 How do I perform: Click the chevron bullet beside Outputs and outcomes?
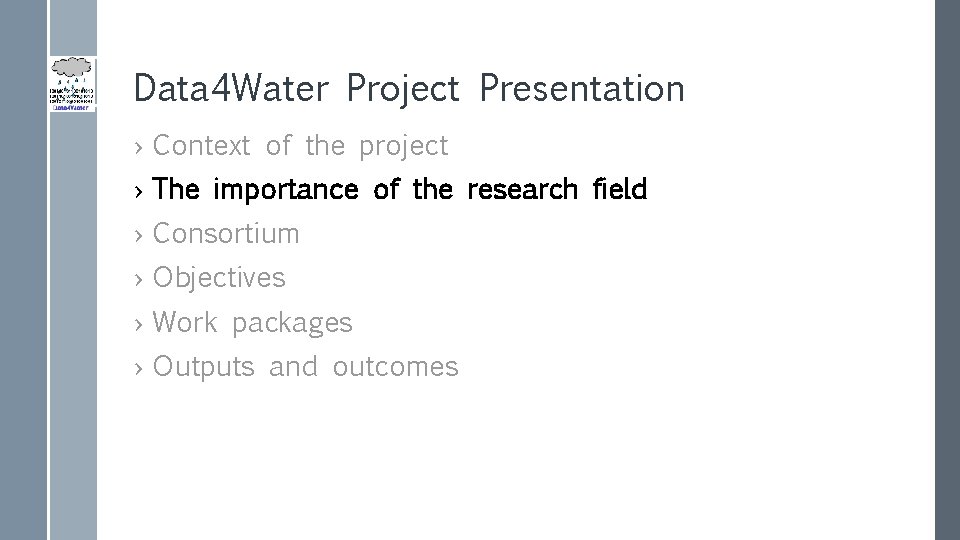tap(139, 368)
